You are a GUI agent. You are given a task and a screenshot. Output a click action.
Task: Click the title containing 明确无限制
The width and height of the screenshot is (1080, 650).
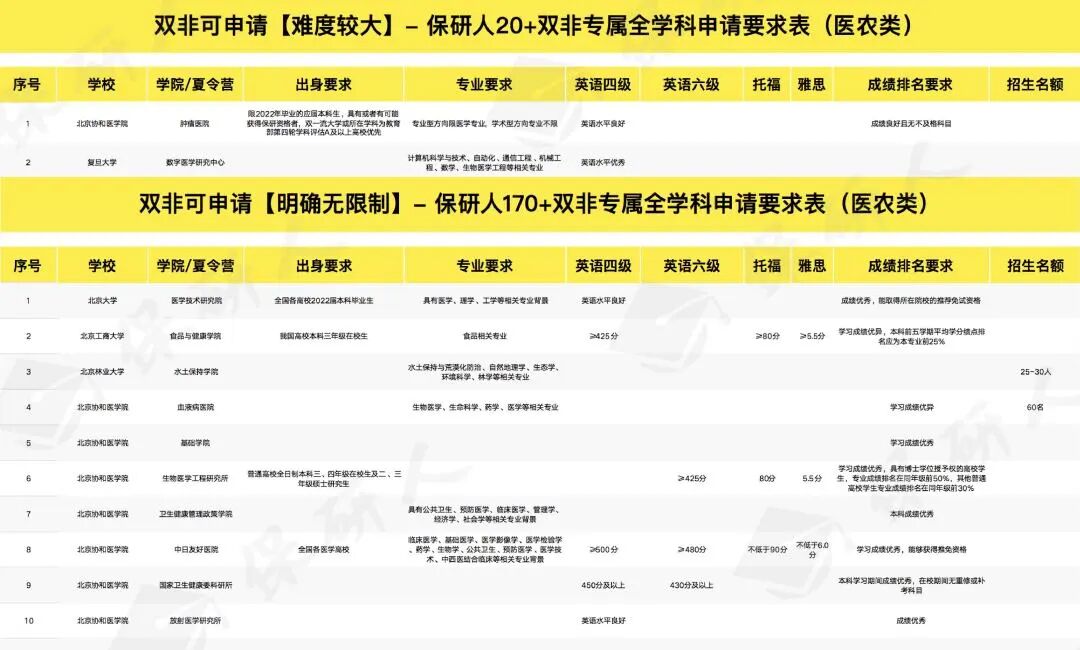coord(534,203)
